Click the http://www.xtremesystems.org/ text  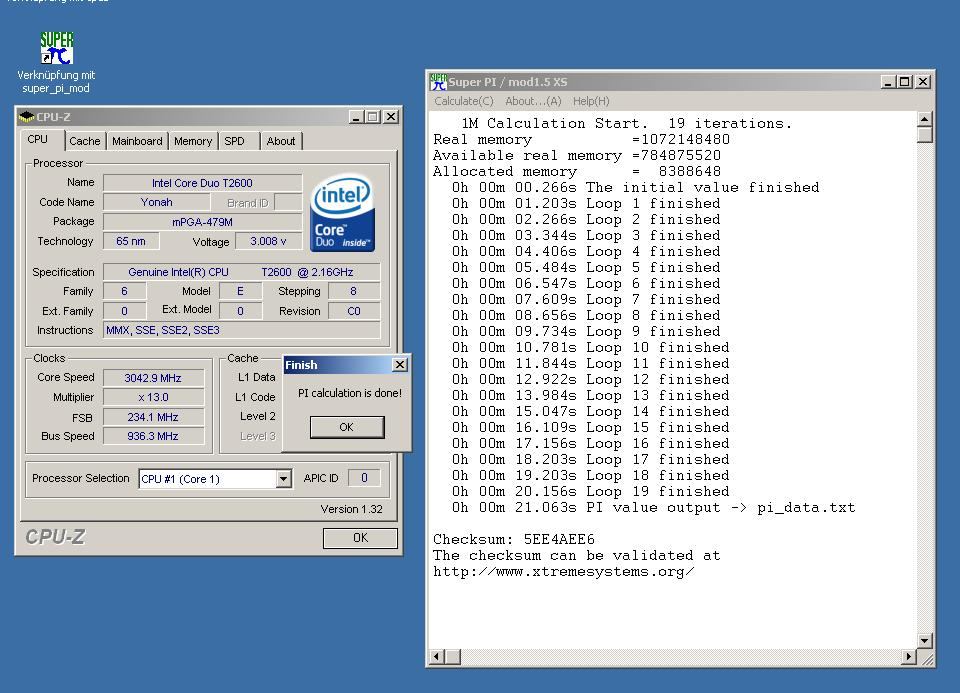click(x=563, y=572)
